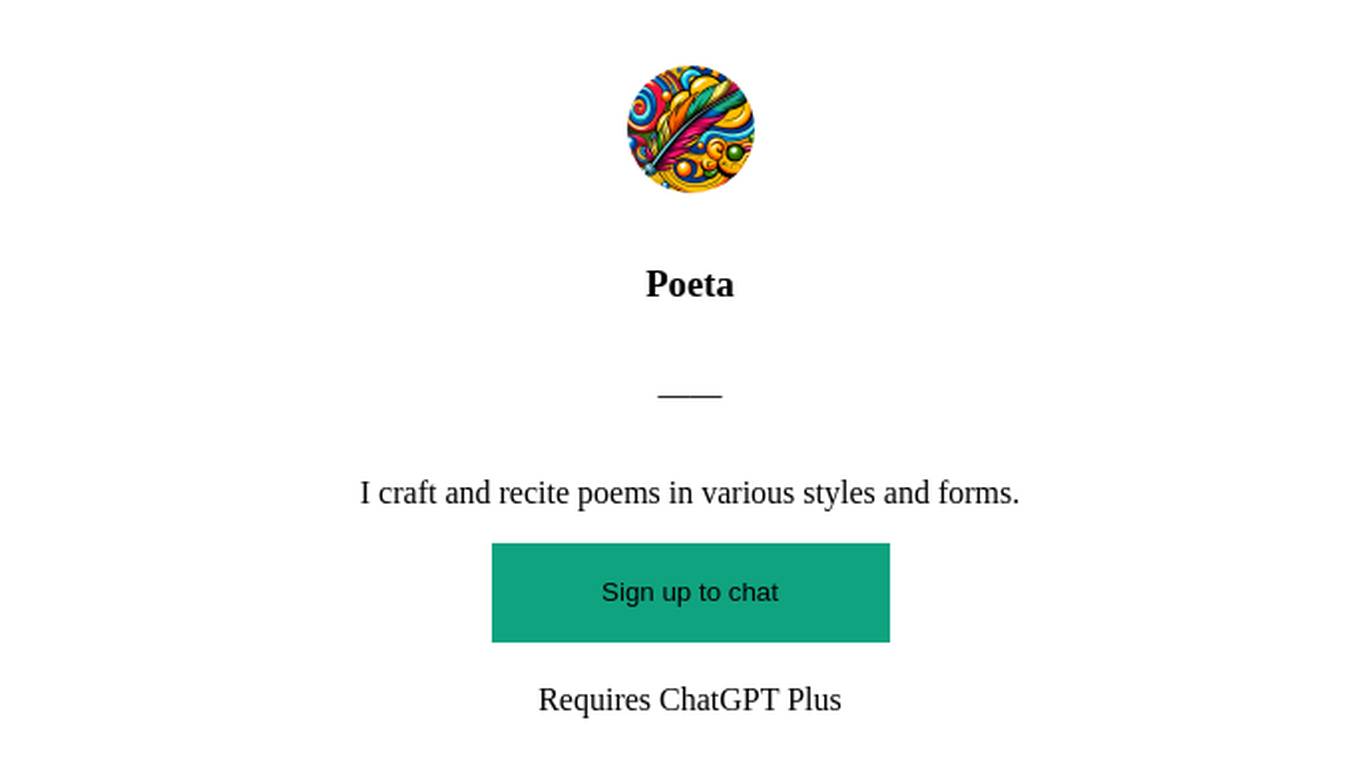Click the word 'craft' in the description
1360x764 pixels.
(x=407, y=493)
